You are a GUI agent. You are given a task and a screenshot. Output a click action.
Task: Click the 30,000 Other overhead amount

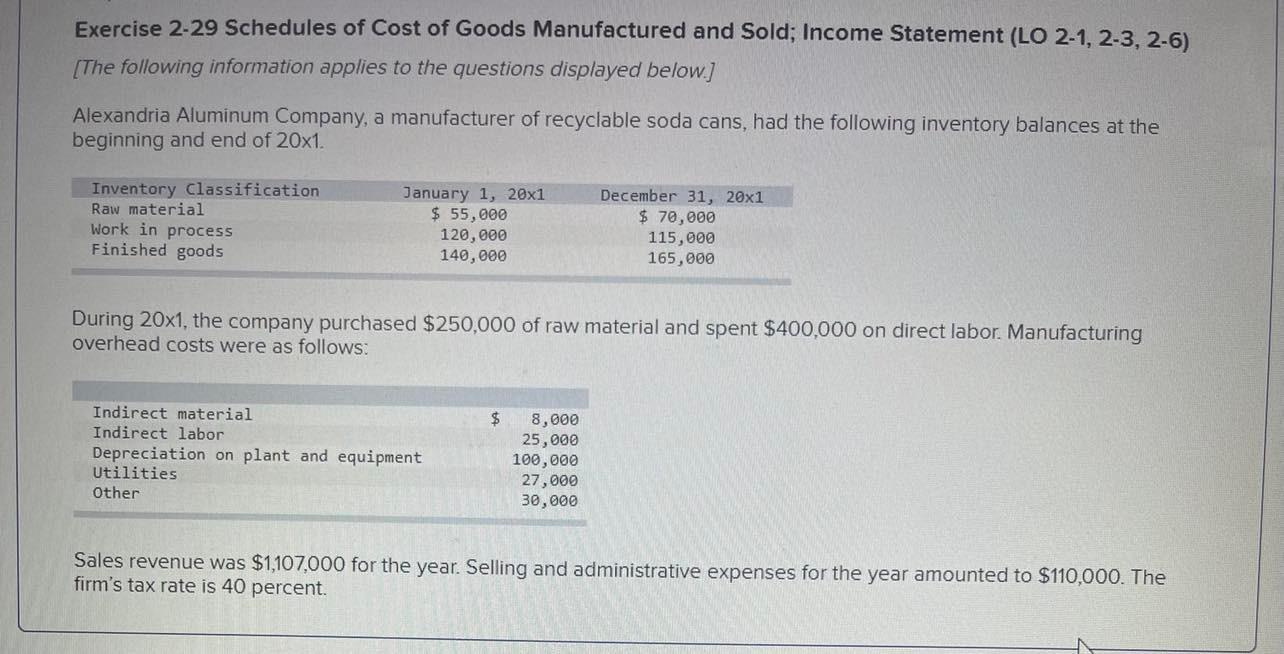click(549, 501)
